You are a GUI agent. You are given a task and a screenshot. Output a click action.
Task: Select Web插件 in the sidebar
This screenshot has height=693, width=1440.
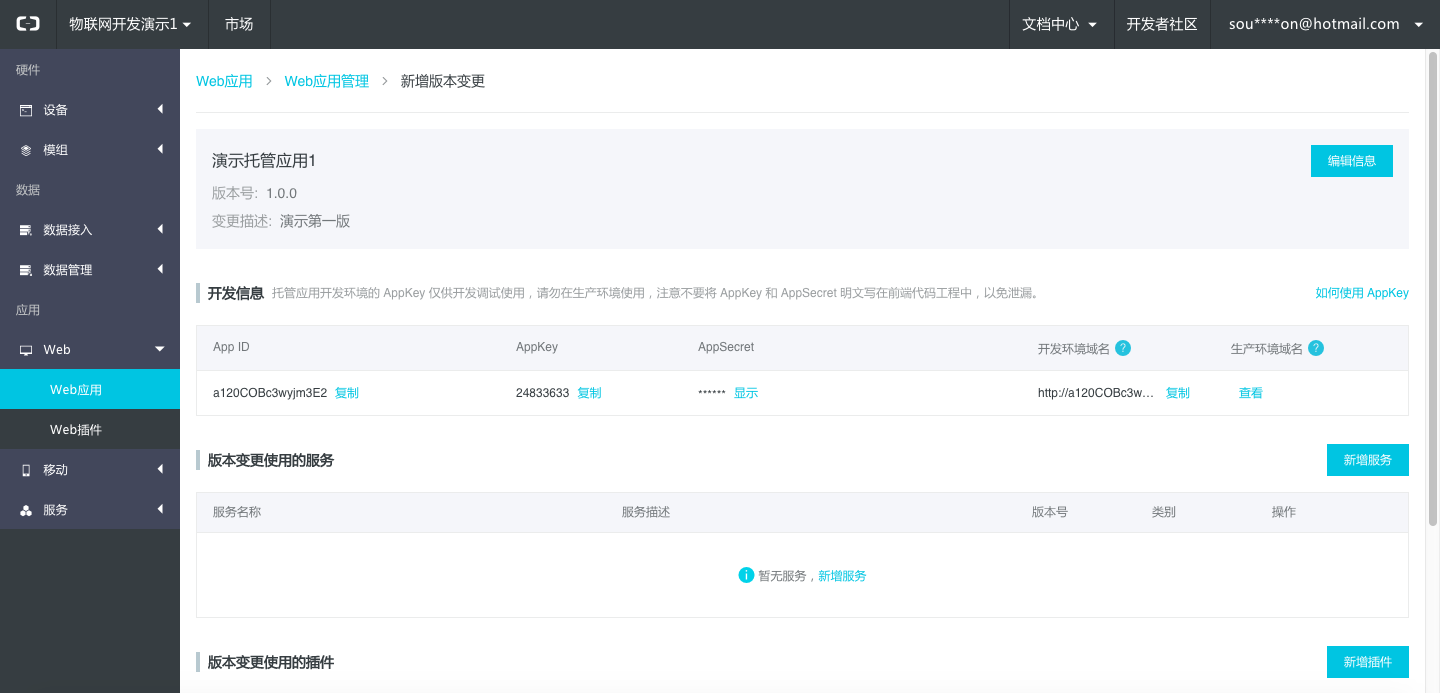tap(76, 430)
